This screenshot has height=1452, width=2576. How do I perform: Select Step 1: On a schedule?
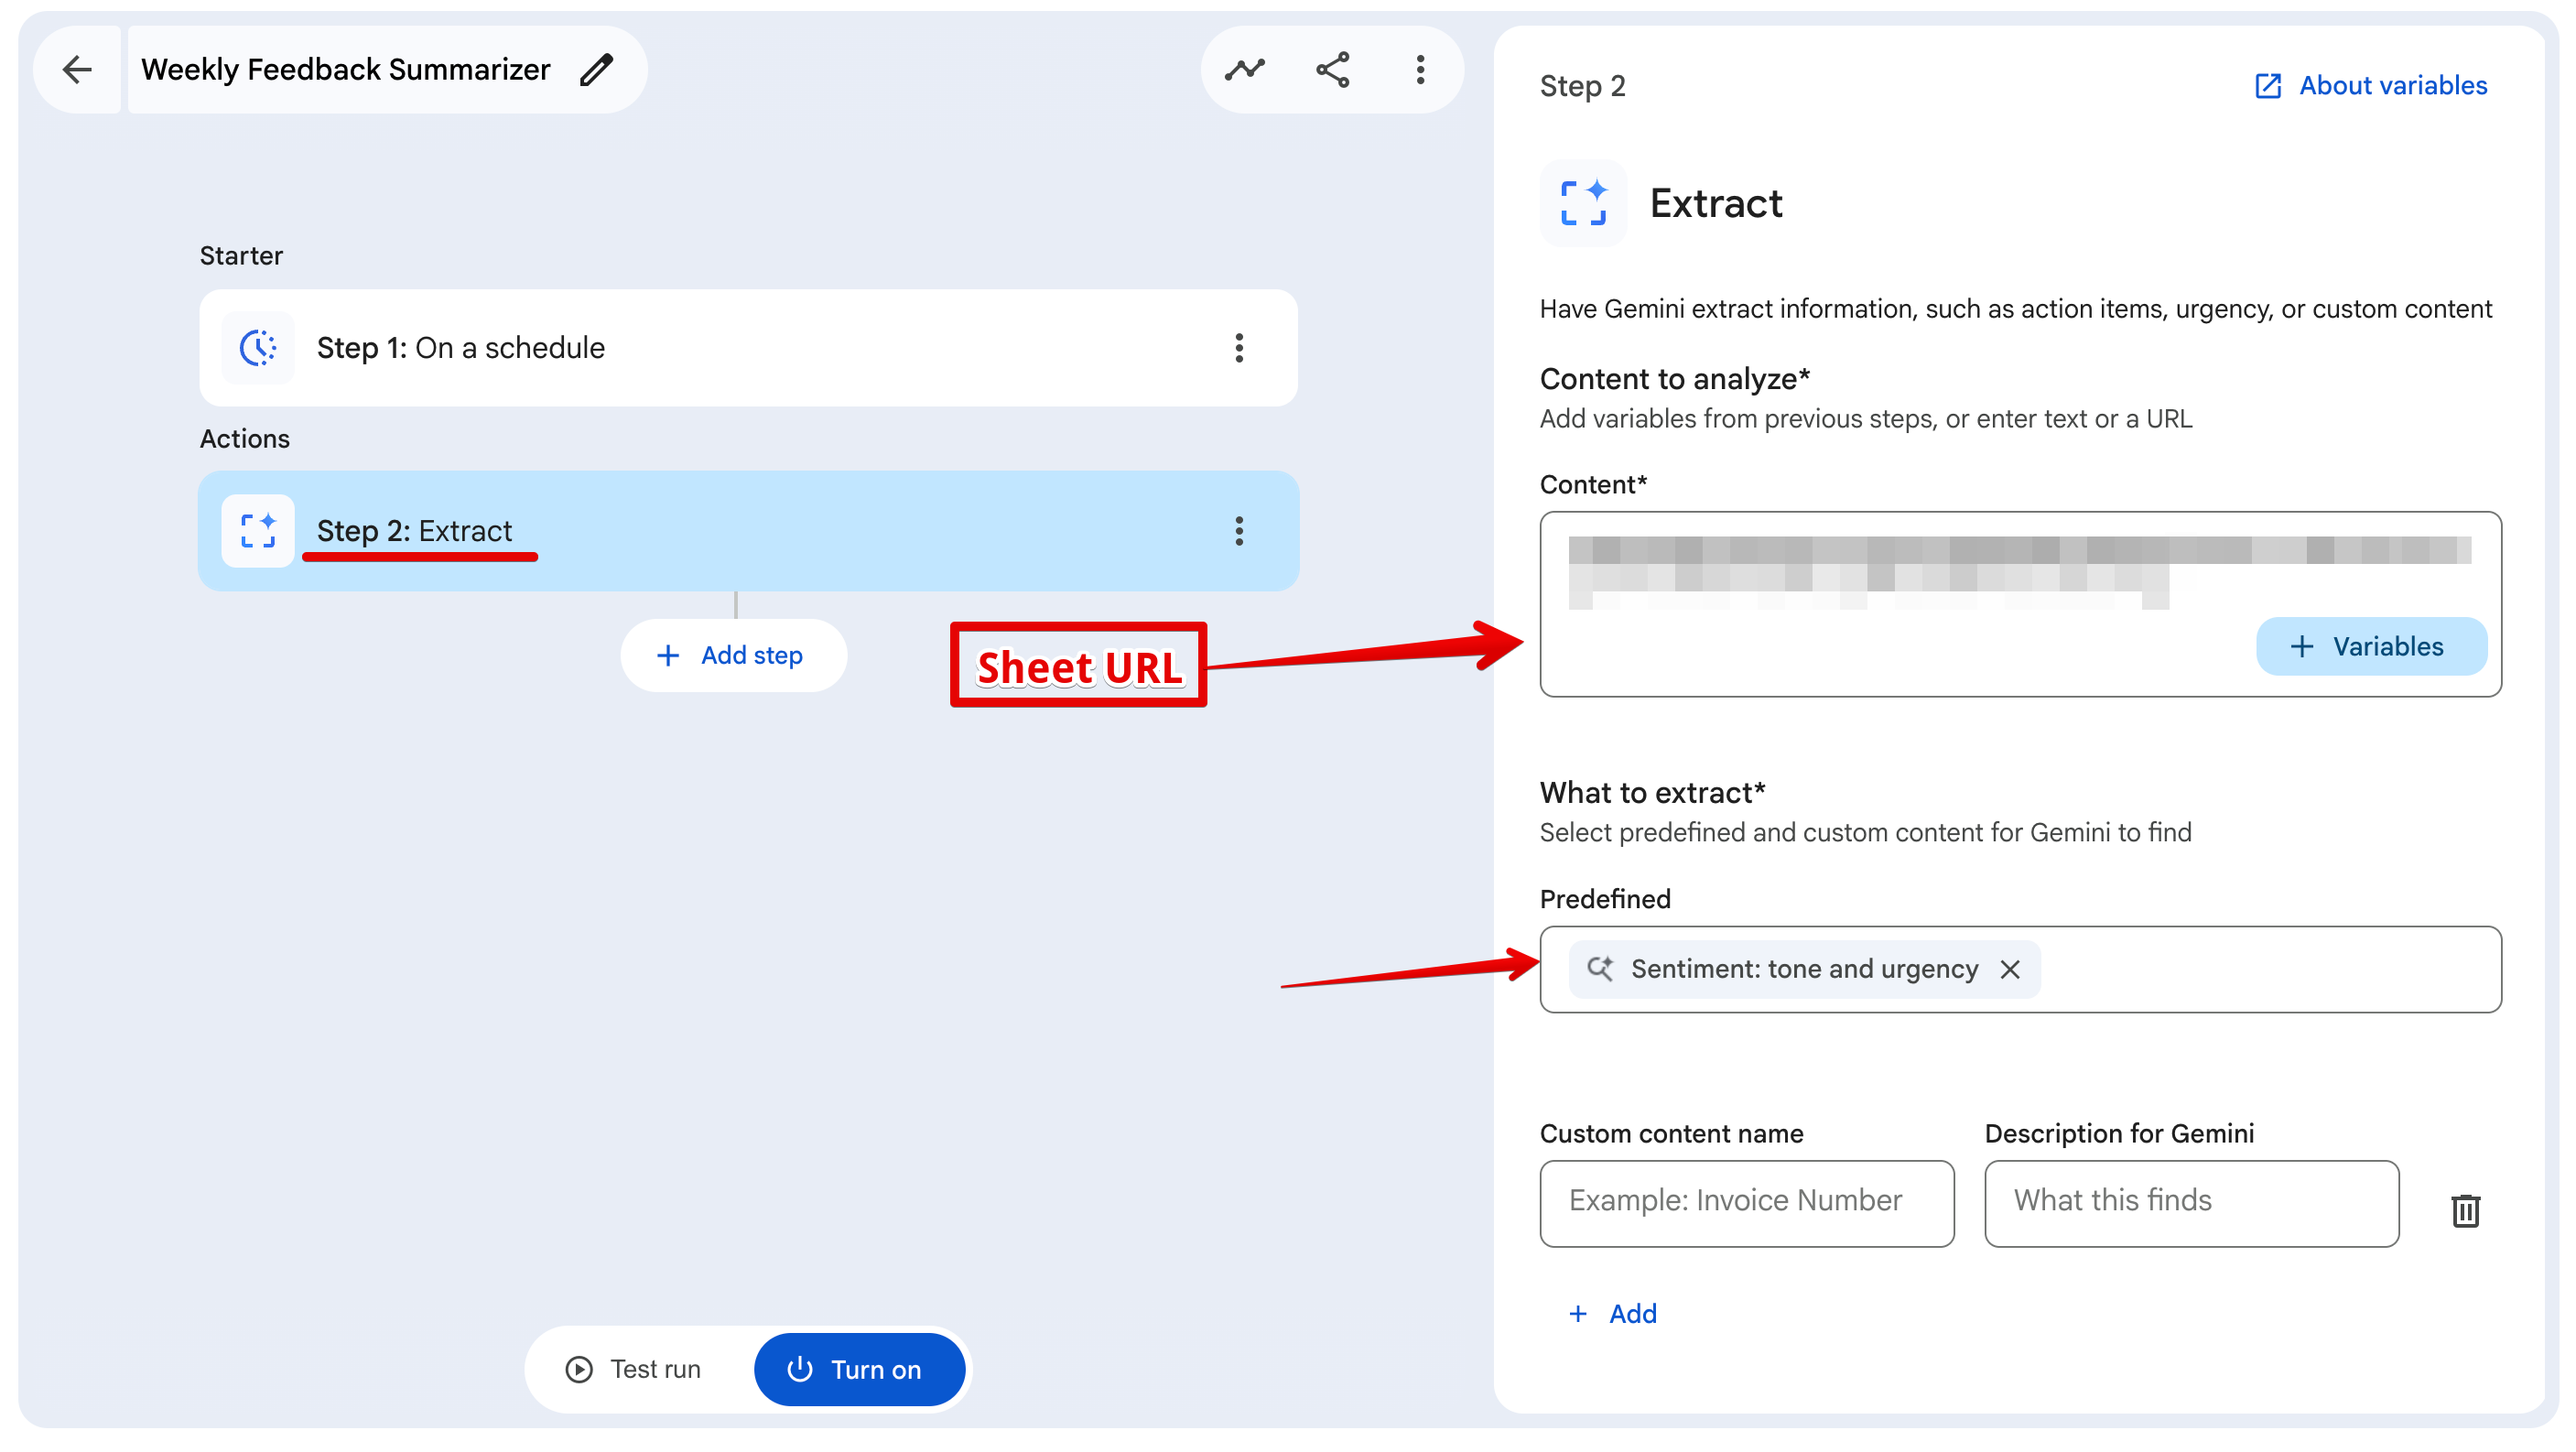pos(748,348)
